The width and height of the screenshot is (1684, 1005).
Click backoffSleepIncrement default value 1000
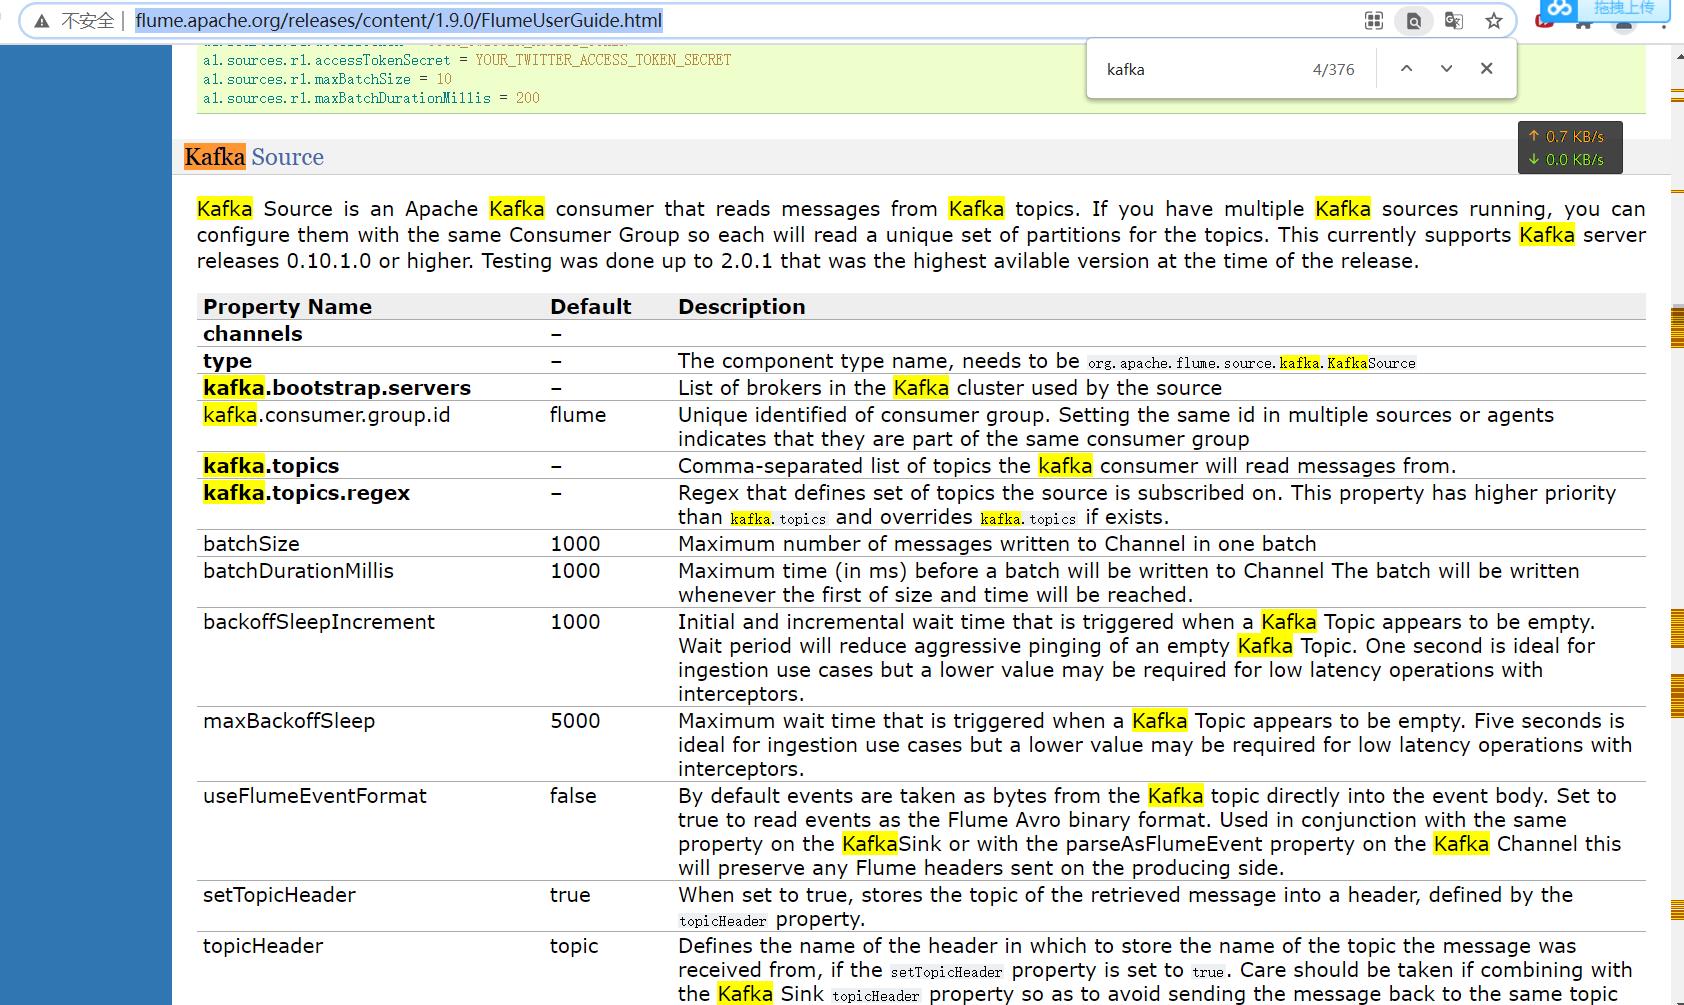click(x=575, y=622)
